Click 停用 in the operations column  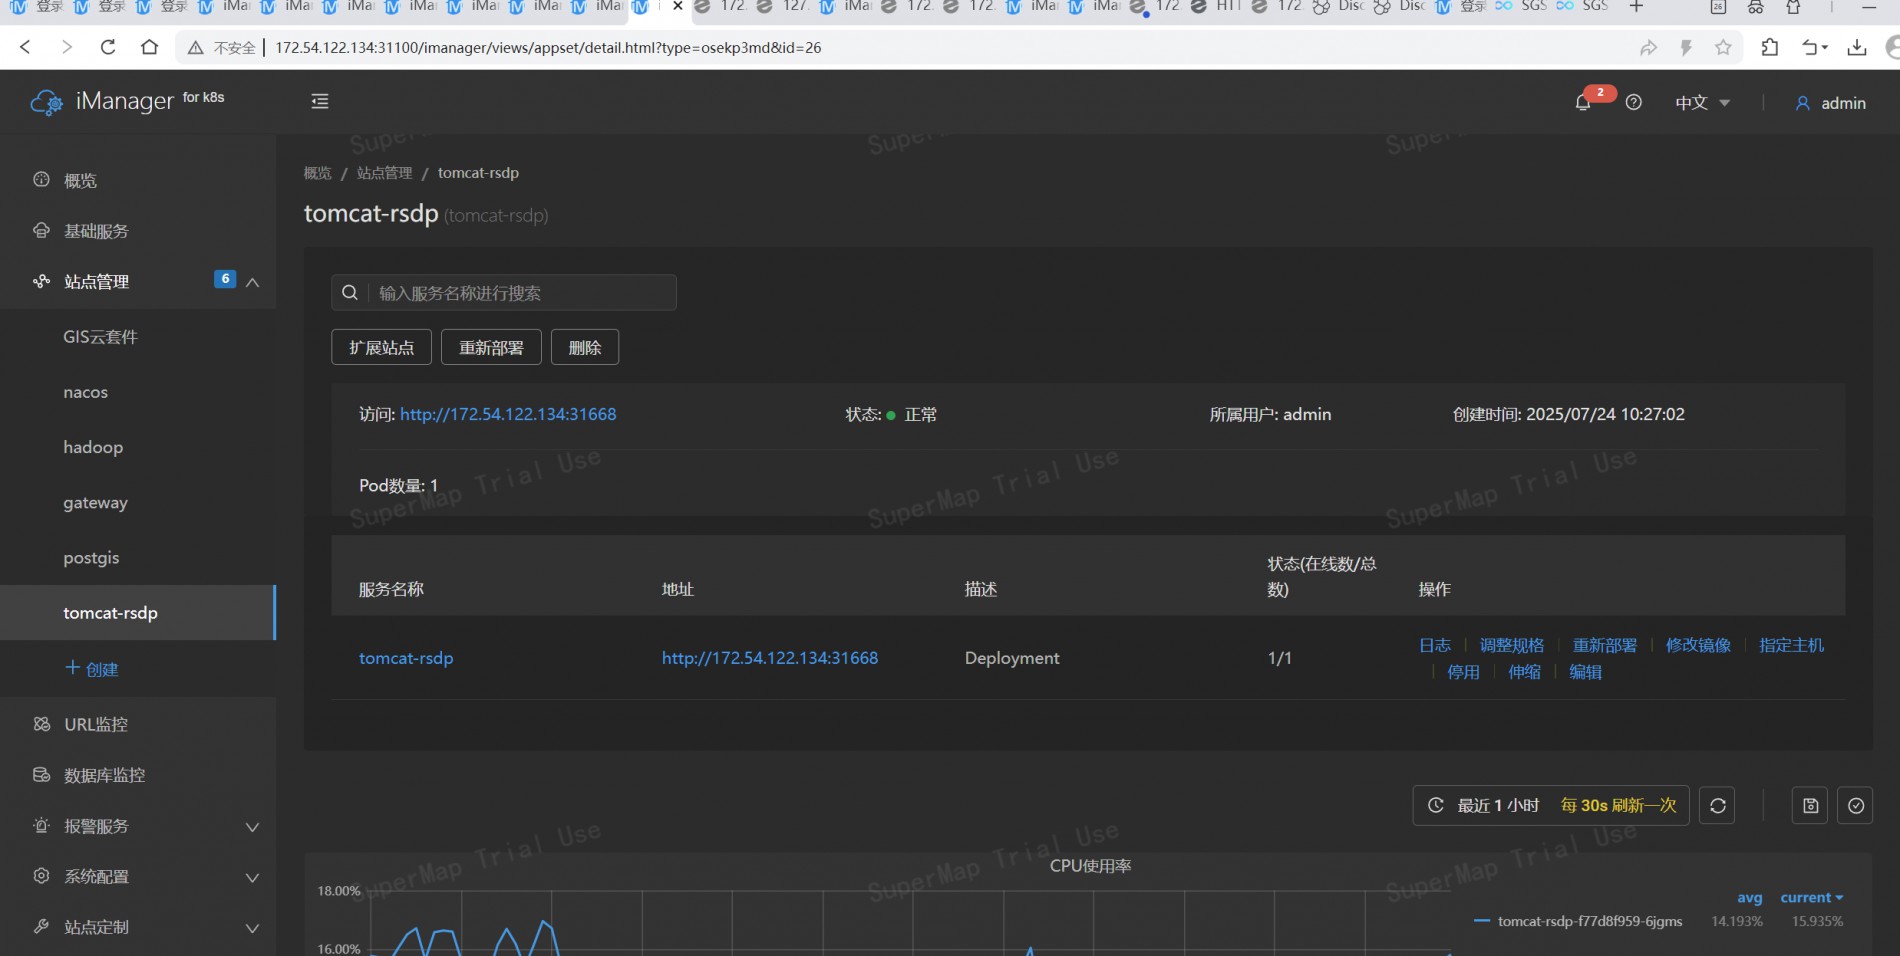(1463, 672)
